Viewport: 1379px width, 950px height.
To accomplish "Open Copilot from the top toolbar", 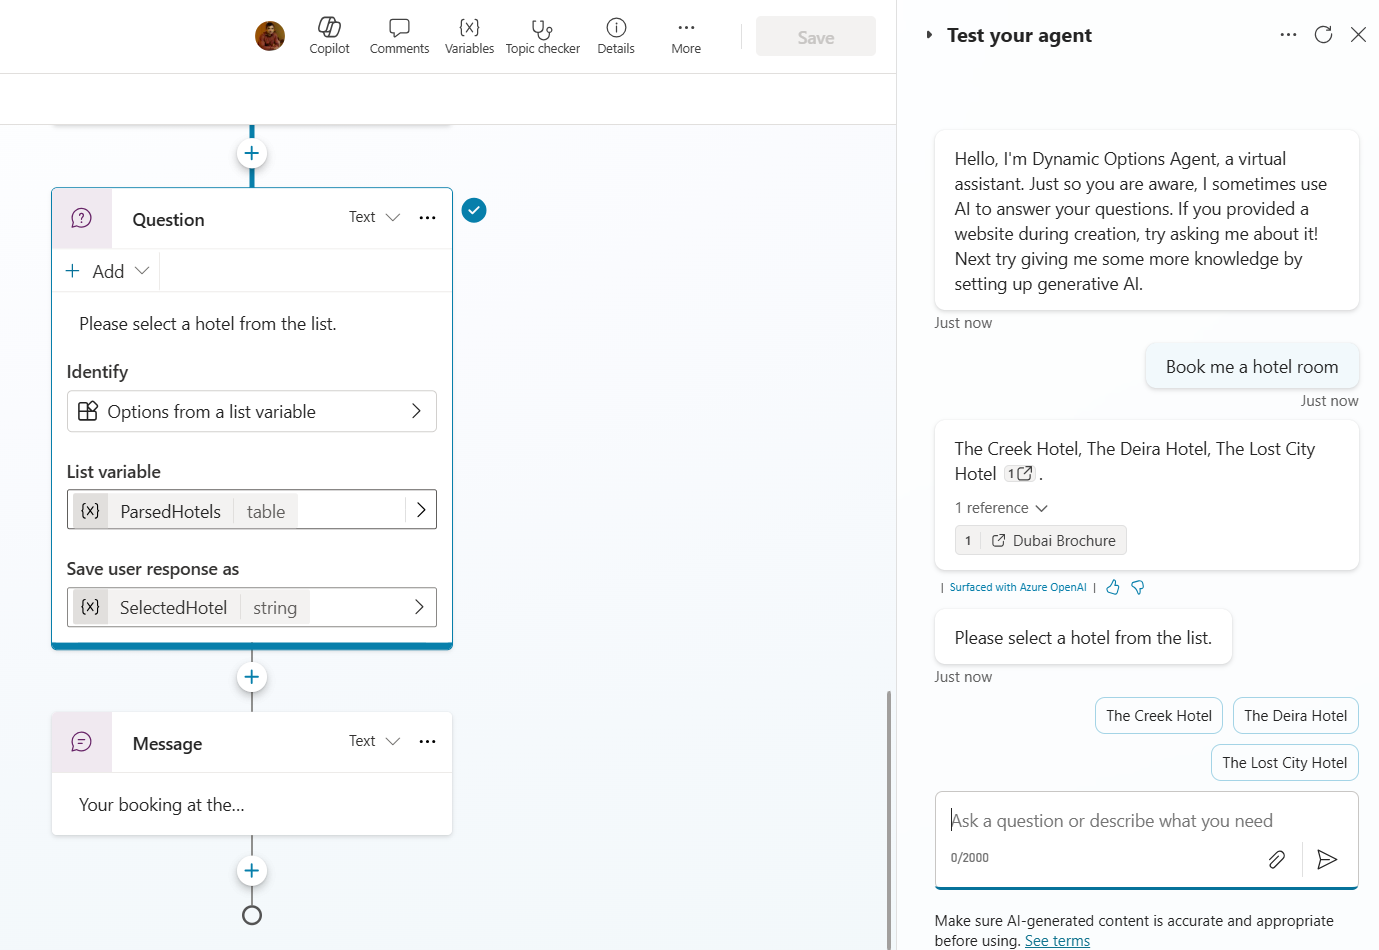I will pyautogui.click(x=329, y=36).
